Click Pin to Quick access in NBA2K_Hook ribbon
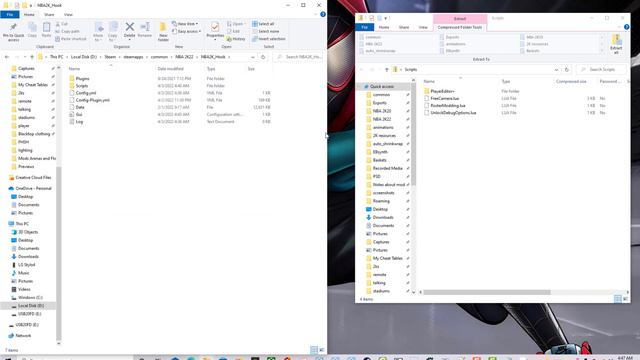The height and width of the screenshot is (360, 640). click(13, 32)
